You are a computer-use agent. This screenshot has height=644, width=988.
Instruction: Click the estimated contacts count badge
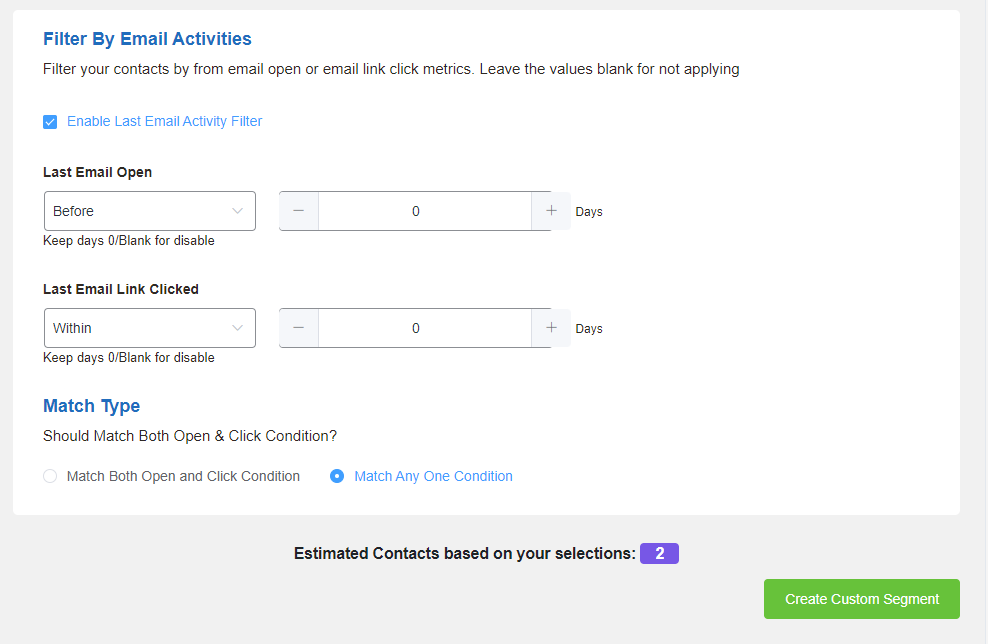(659, 554)
